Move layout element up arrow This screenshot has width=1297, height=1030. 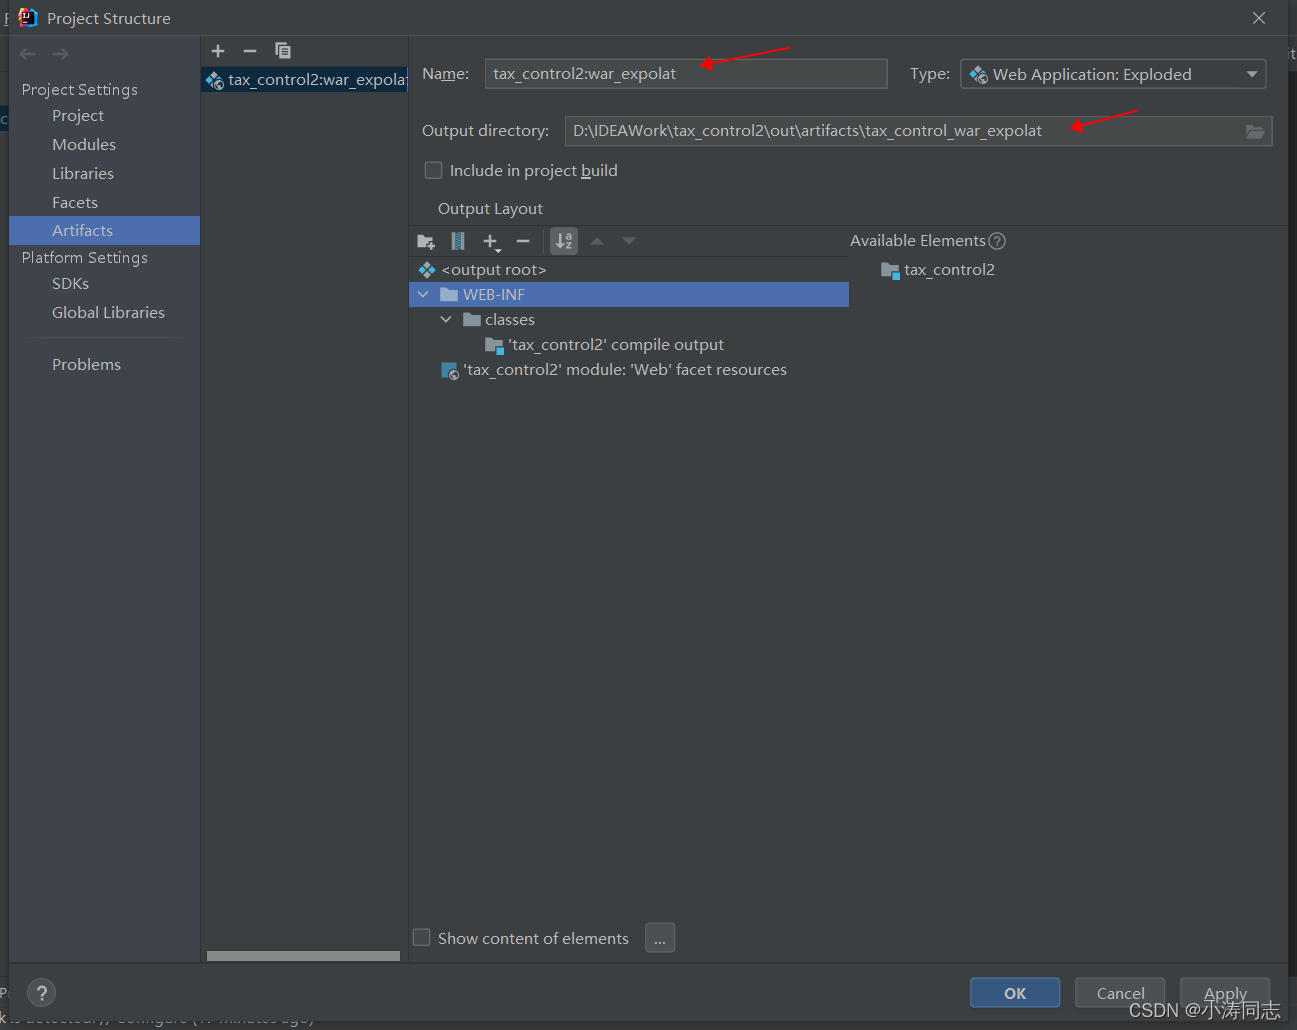[x=597, y=241]
